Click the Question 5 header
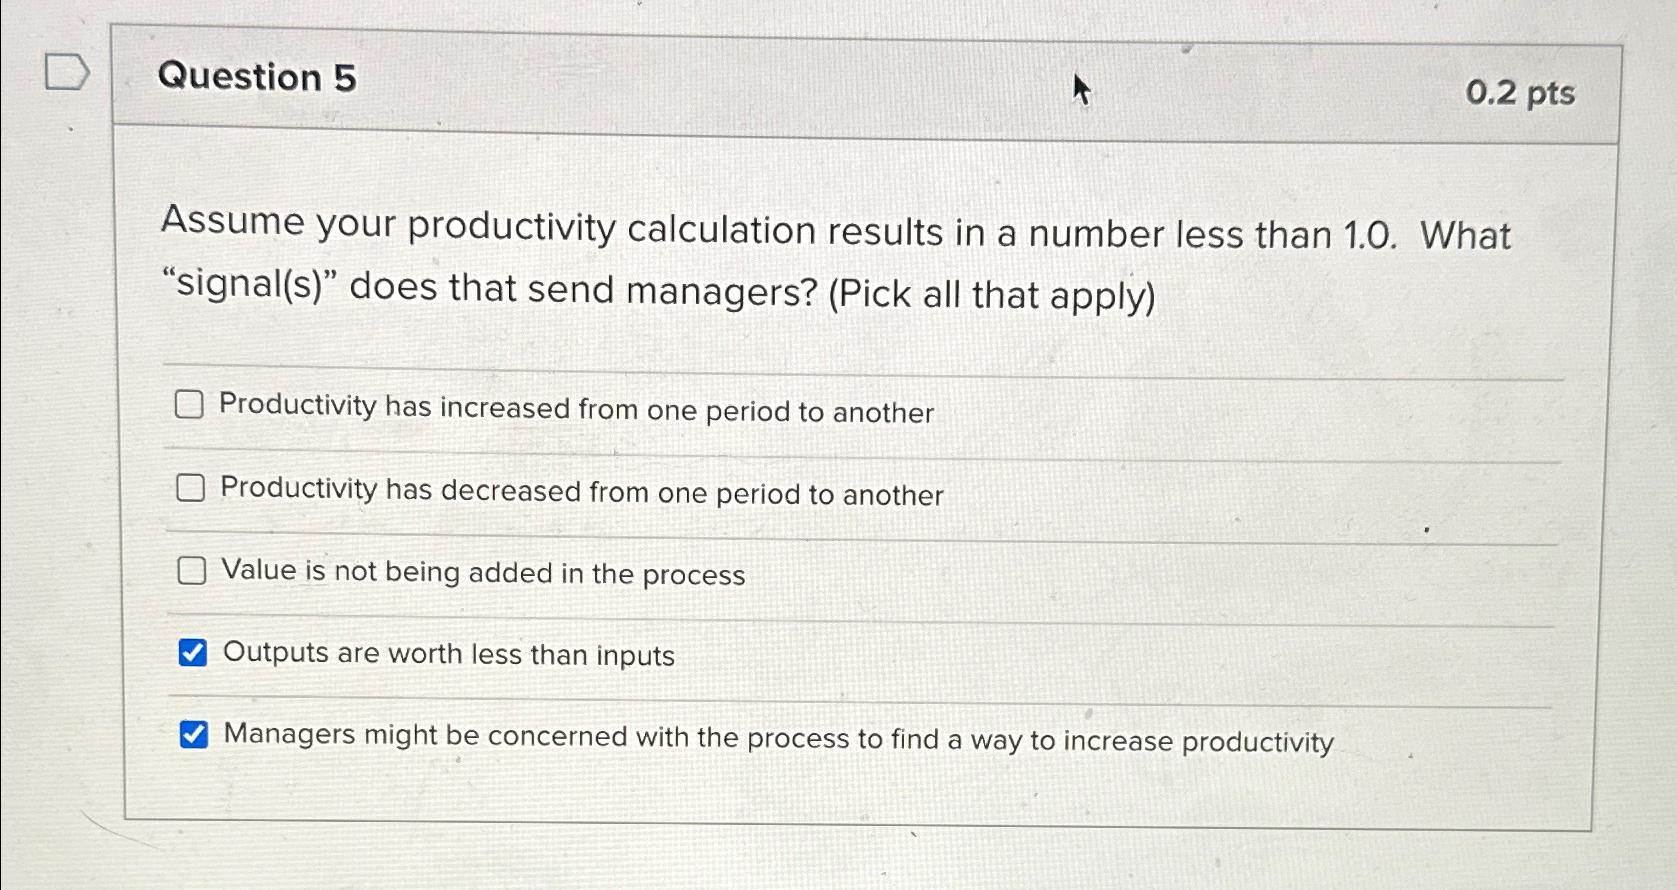 [x=260, y=78]
